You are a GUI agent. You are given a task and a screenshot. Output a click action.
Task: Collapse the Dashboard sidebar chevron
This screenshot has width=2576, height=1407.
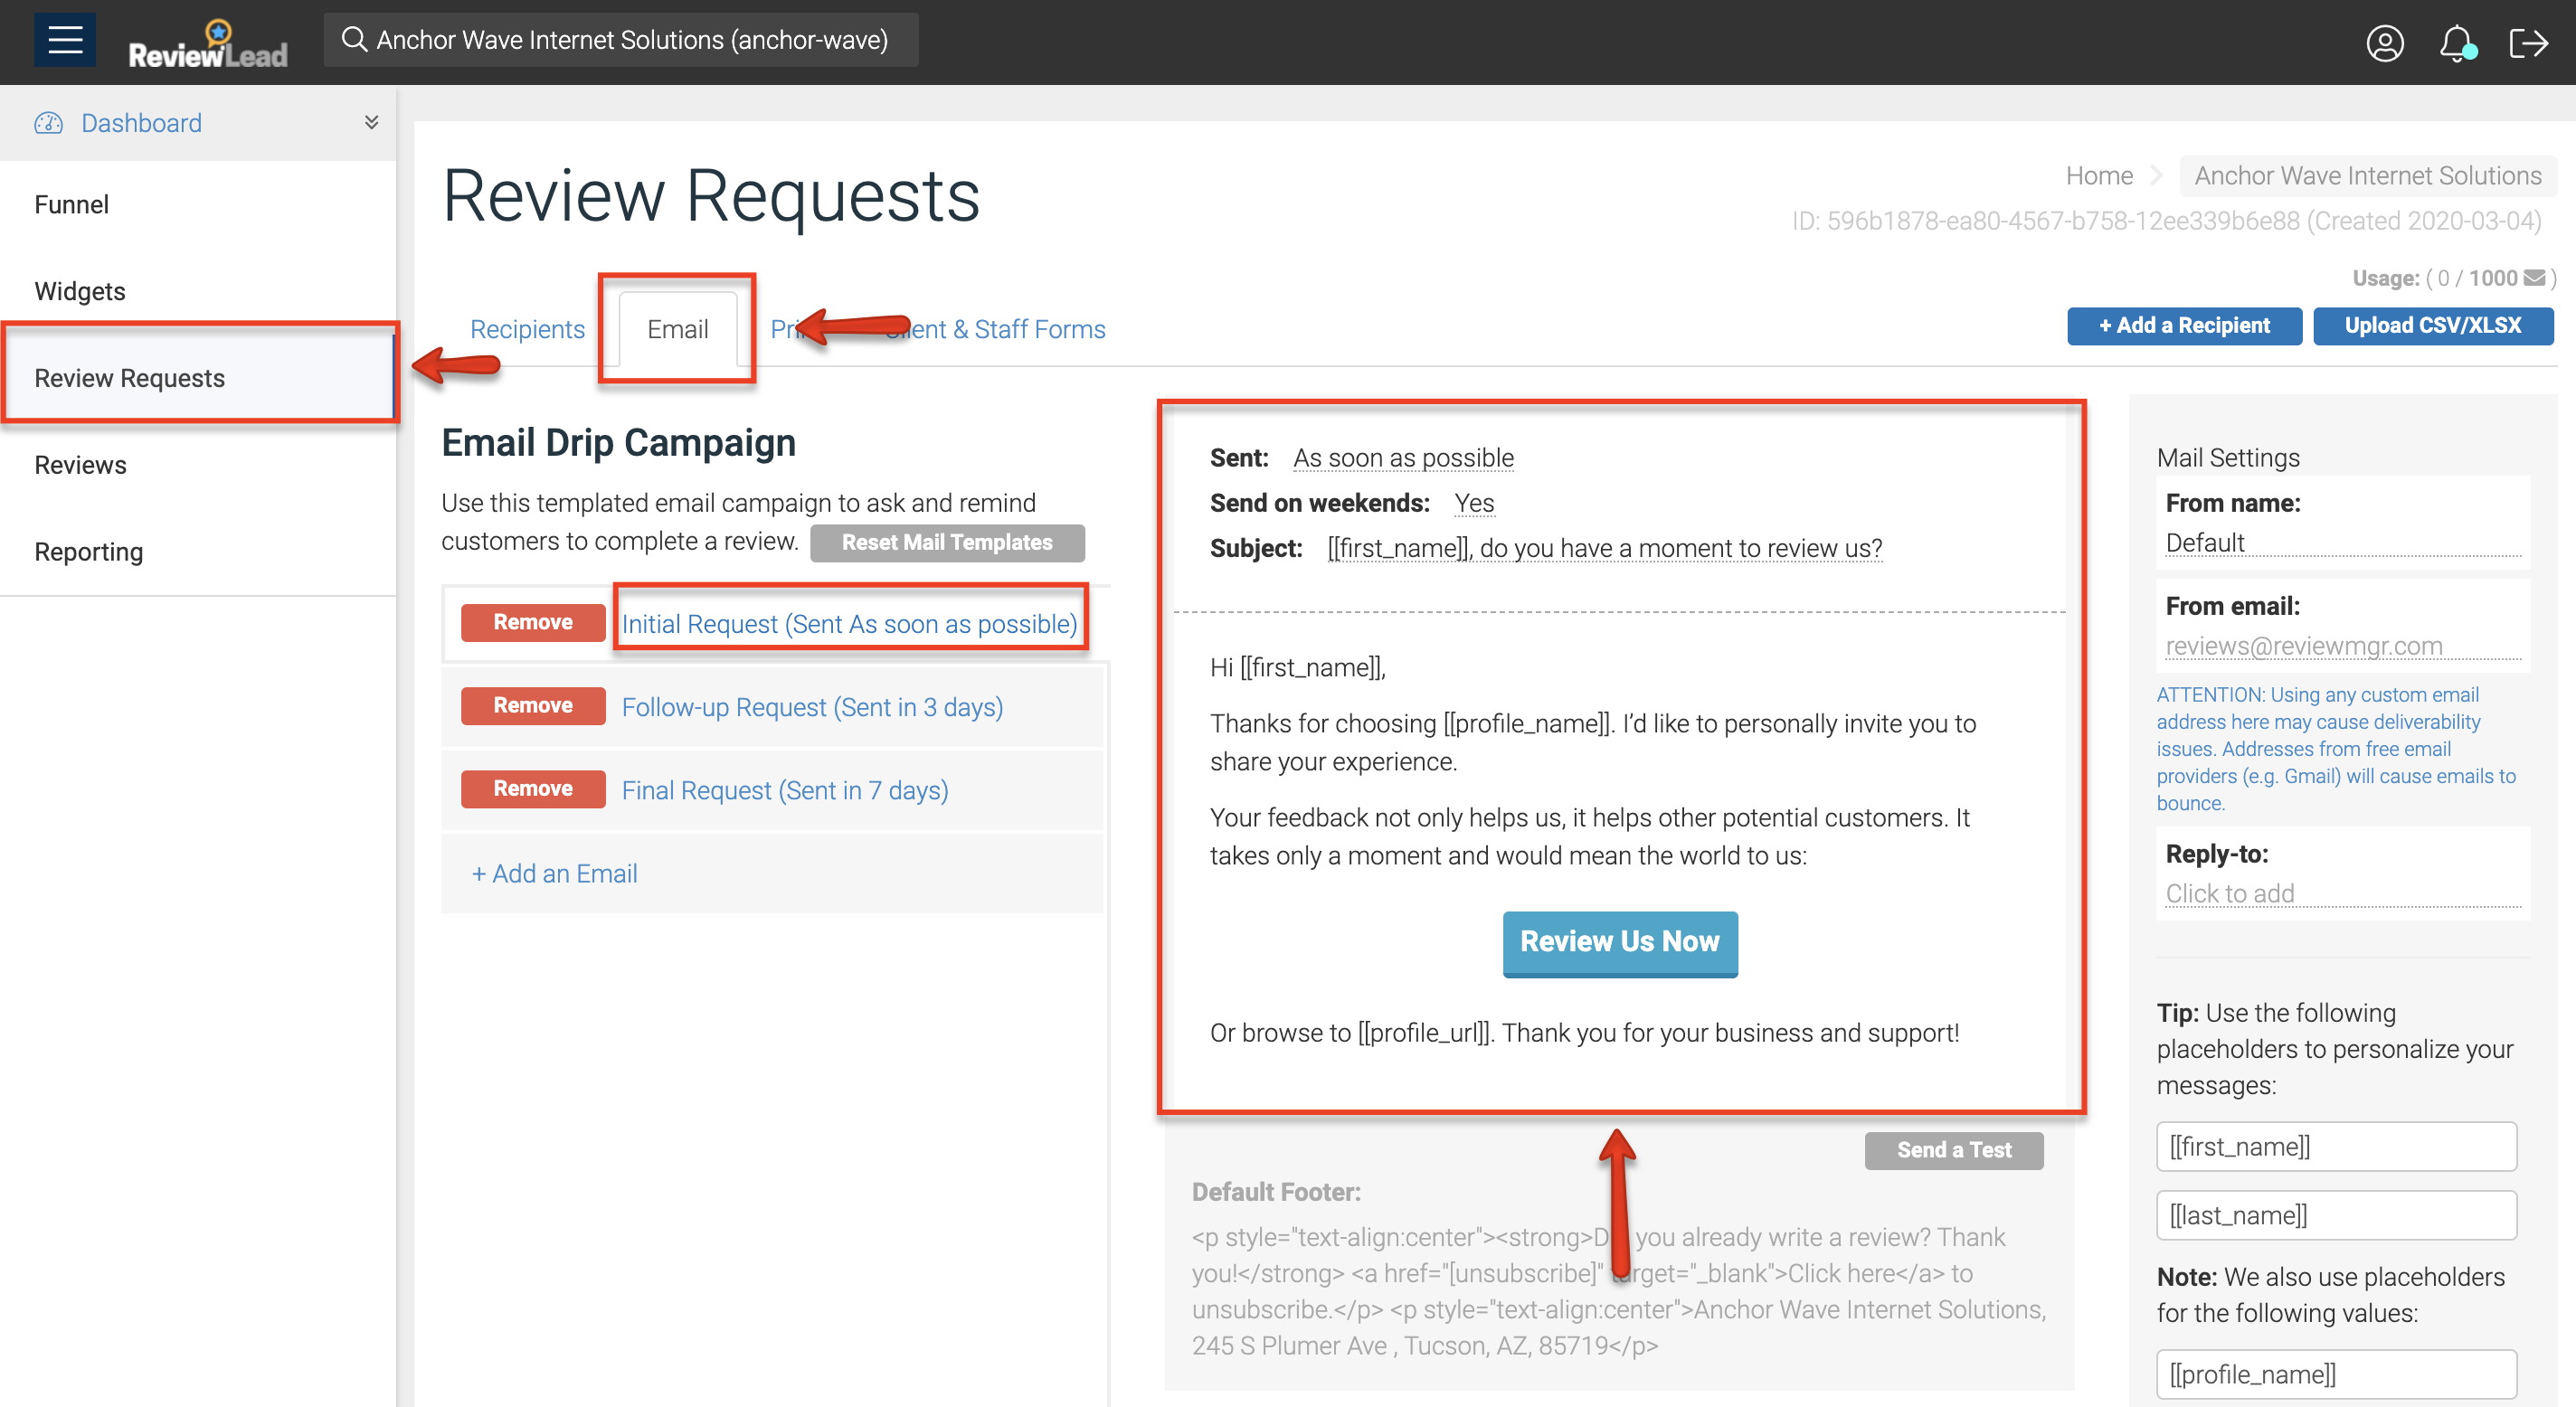pyautogui.click(x=371, y=122)
